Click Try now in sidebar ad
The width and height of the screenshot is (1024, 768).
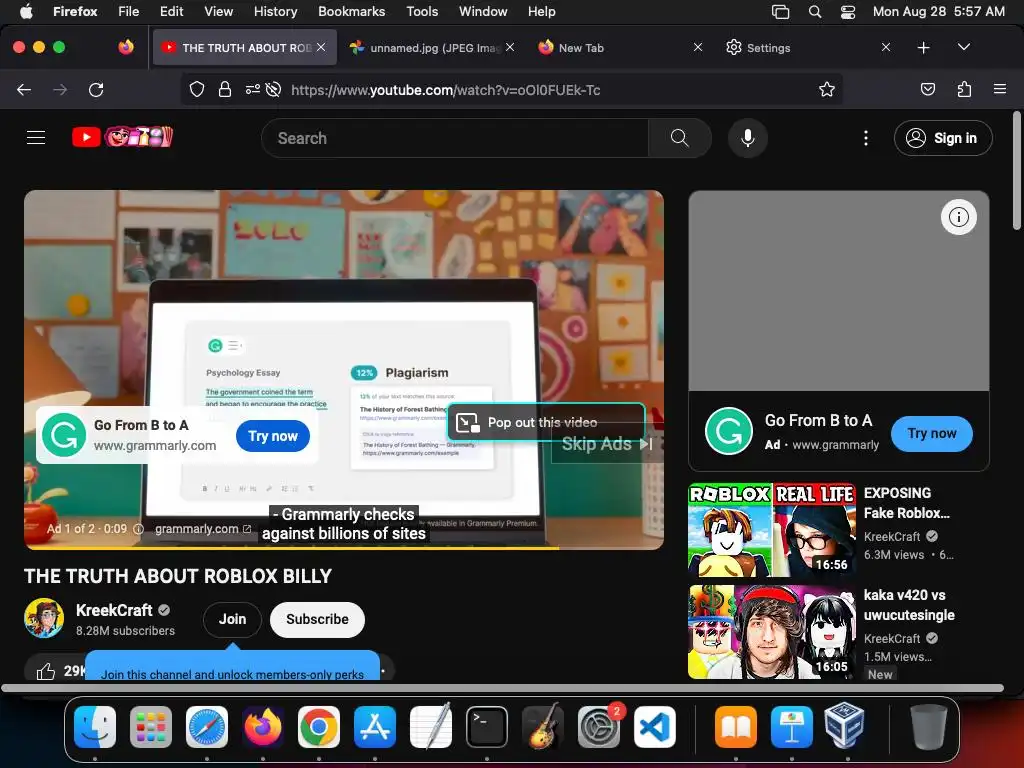(x=931, y=433)
